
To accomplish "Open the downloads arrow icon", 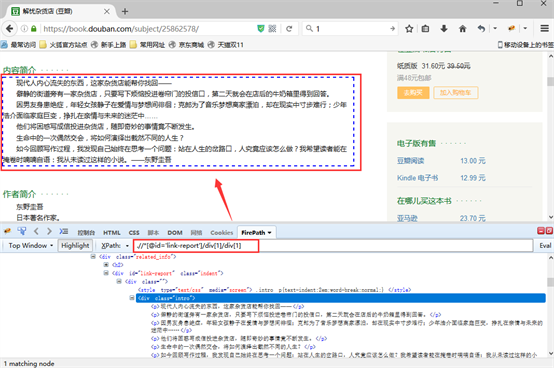I will click(444, 29).
